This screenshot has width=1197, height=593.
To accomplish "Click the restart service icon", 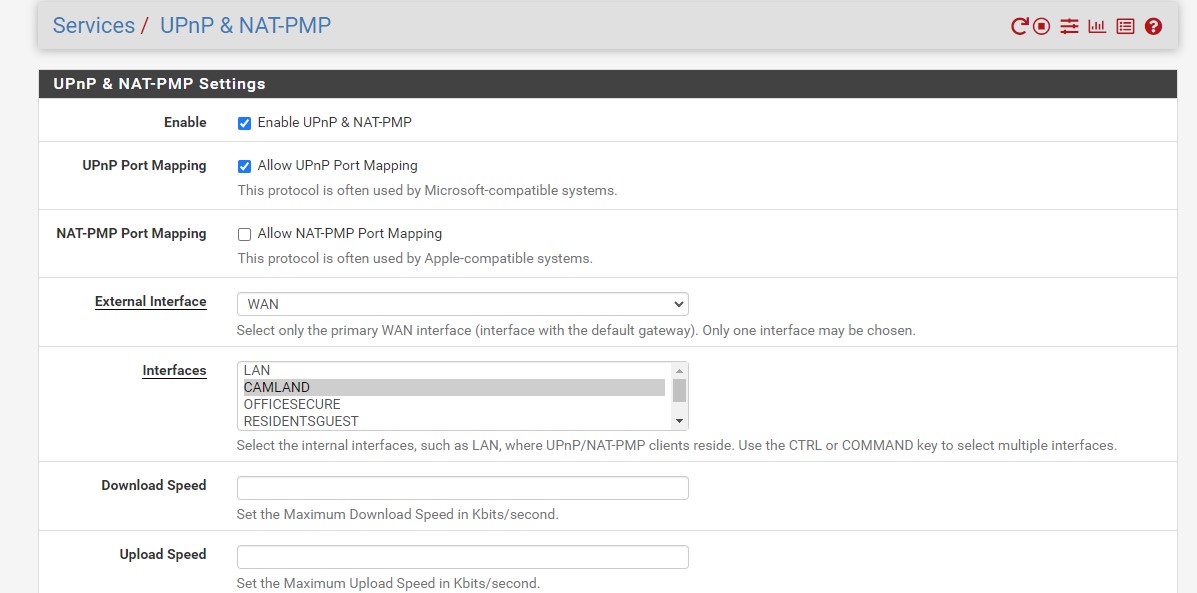I will coord(1019,27).
